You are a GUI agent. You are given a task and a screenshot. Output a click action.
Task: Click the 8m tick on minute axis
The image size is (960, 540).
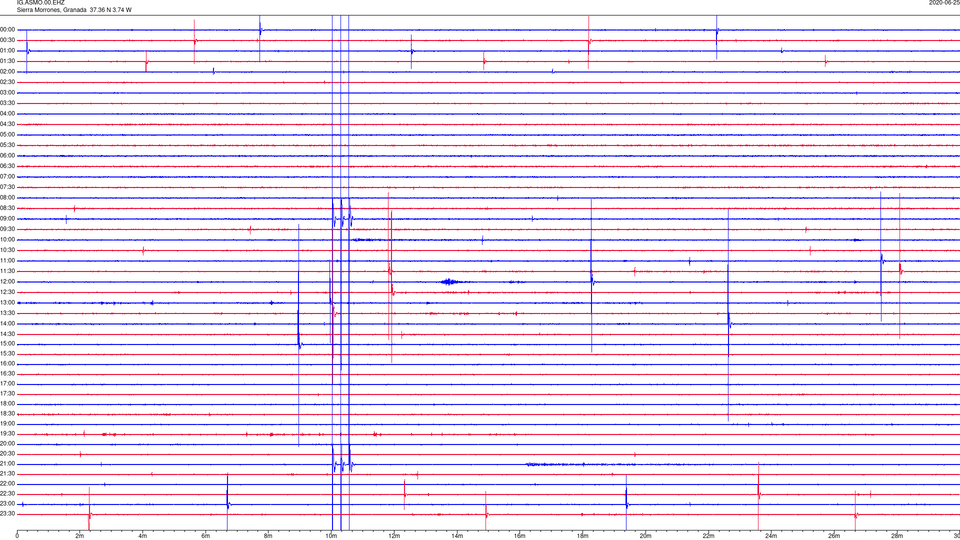[268, 536]
